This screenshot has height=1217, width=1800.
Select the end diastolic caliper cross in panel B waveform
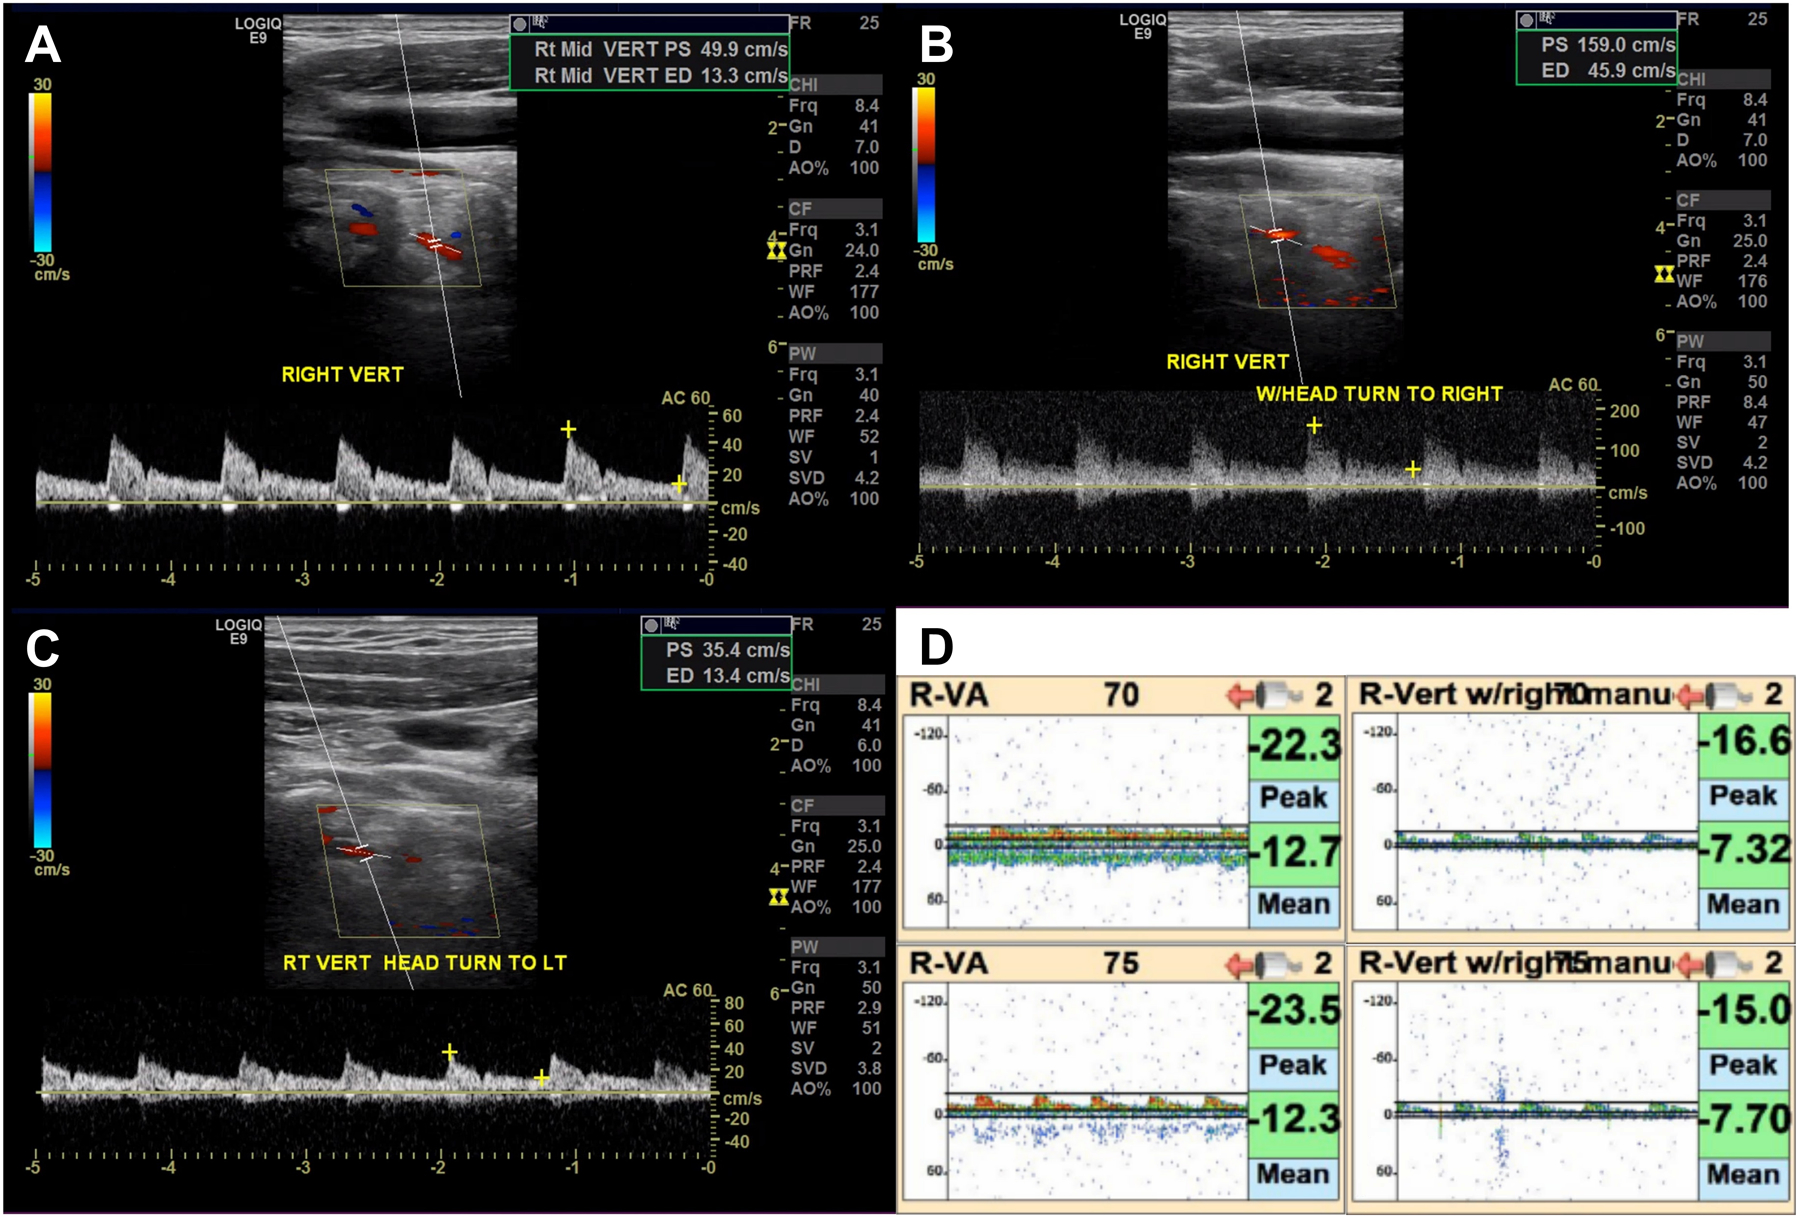pos(1412,468)
